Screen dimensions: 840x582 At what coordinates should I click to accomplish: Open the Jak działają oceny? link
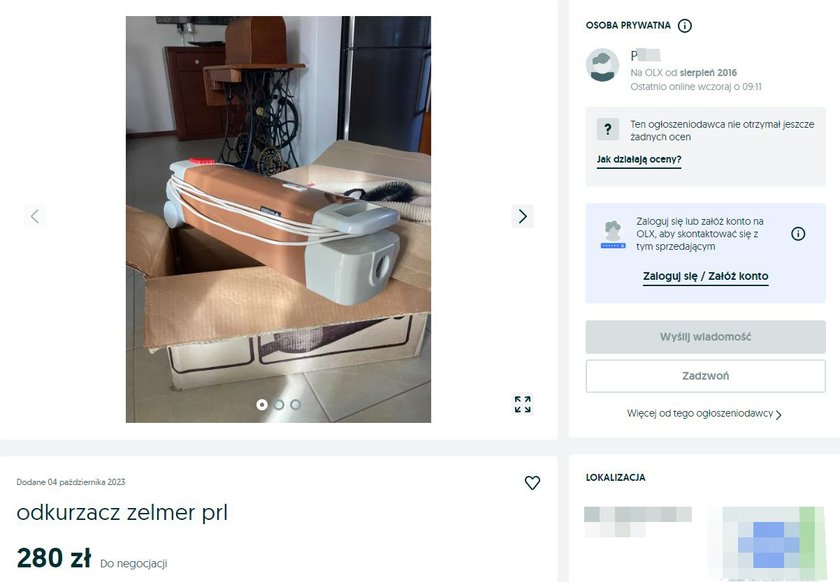pyautogui.click(x=639, y=159)
